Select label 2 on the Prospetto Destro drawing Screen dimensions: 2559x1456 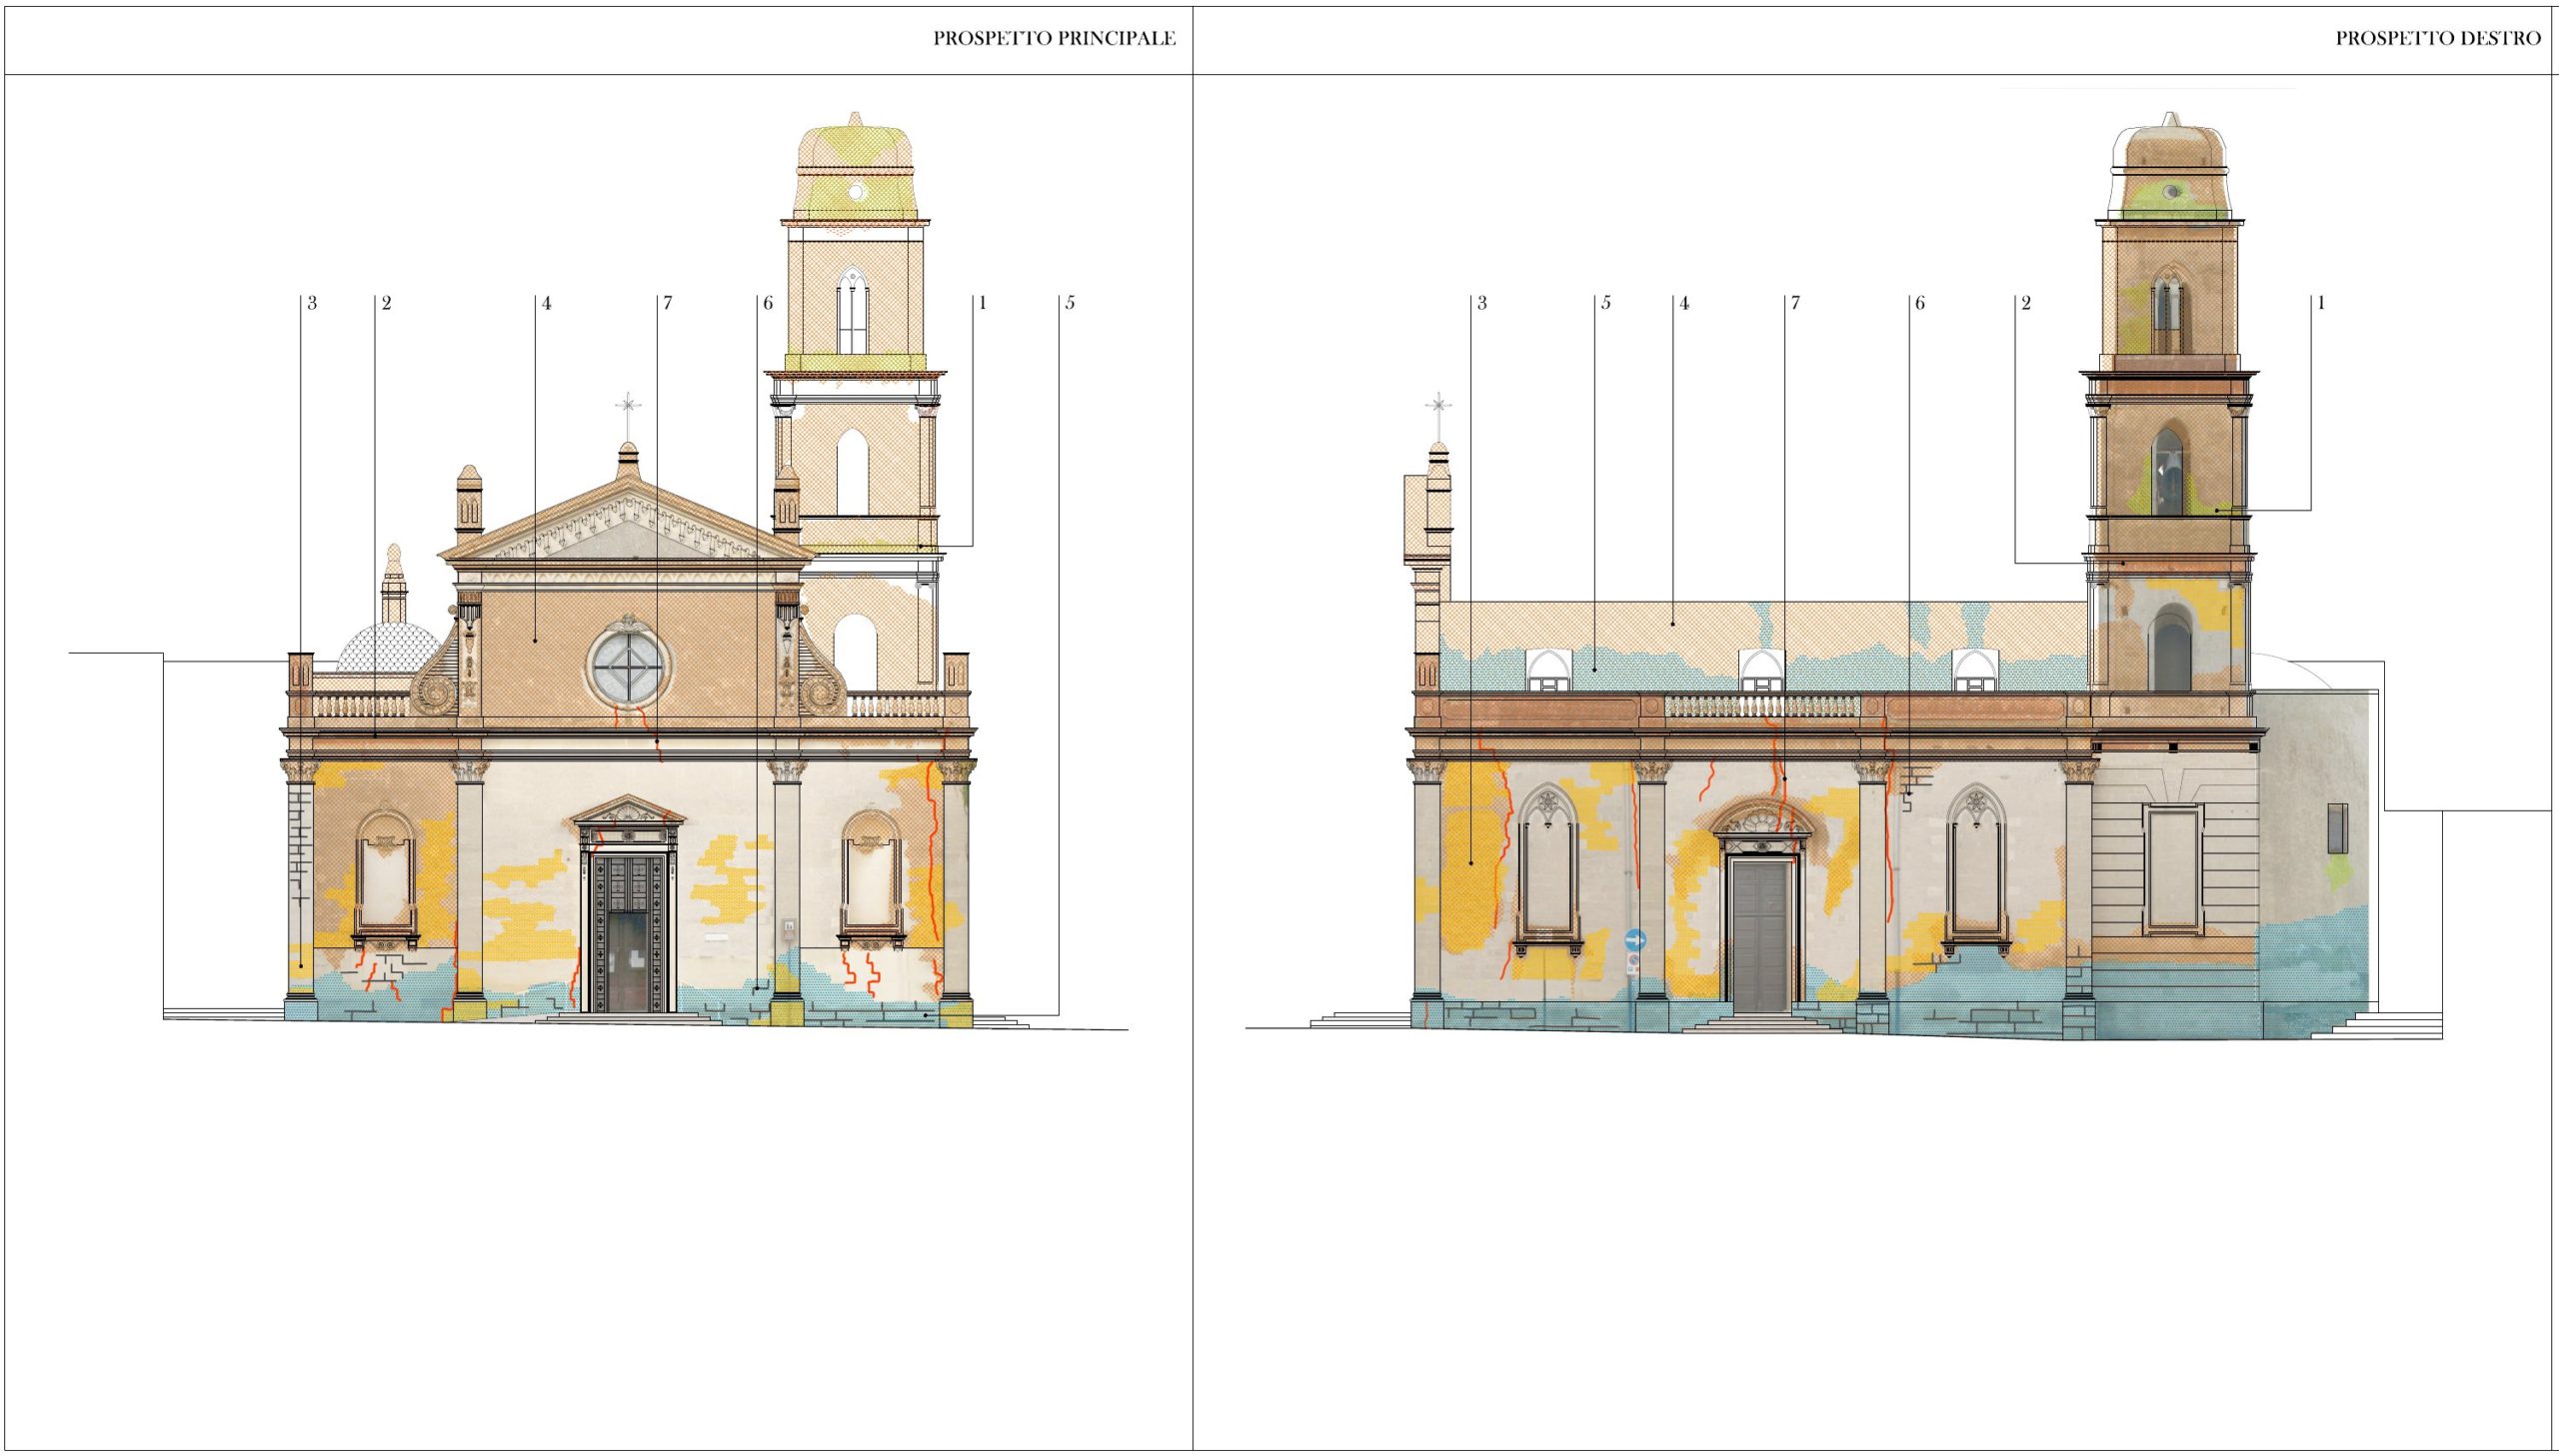point(2025,303)
